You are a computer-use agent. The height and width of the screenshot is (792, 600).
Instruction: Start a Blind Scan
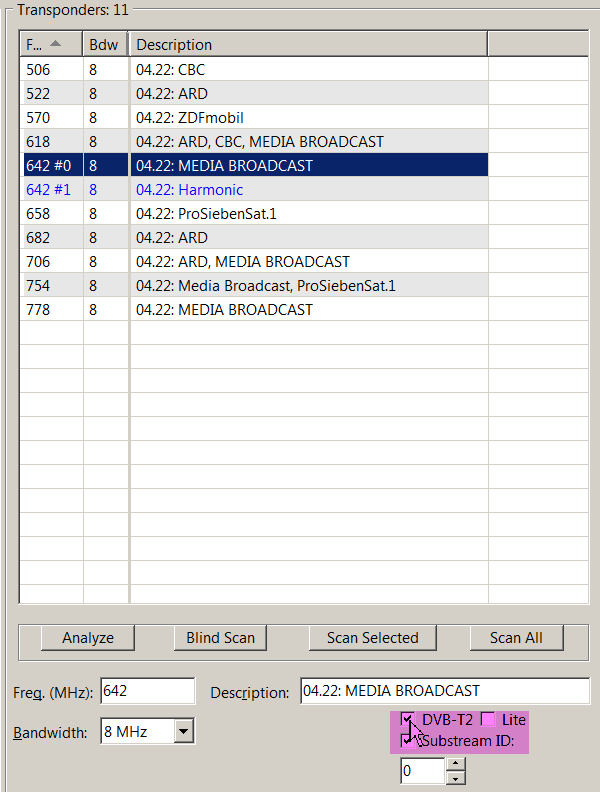(220, 638)
